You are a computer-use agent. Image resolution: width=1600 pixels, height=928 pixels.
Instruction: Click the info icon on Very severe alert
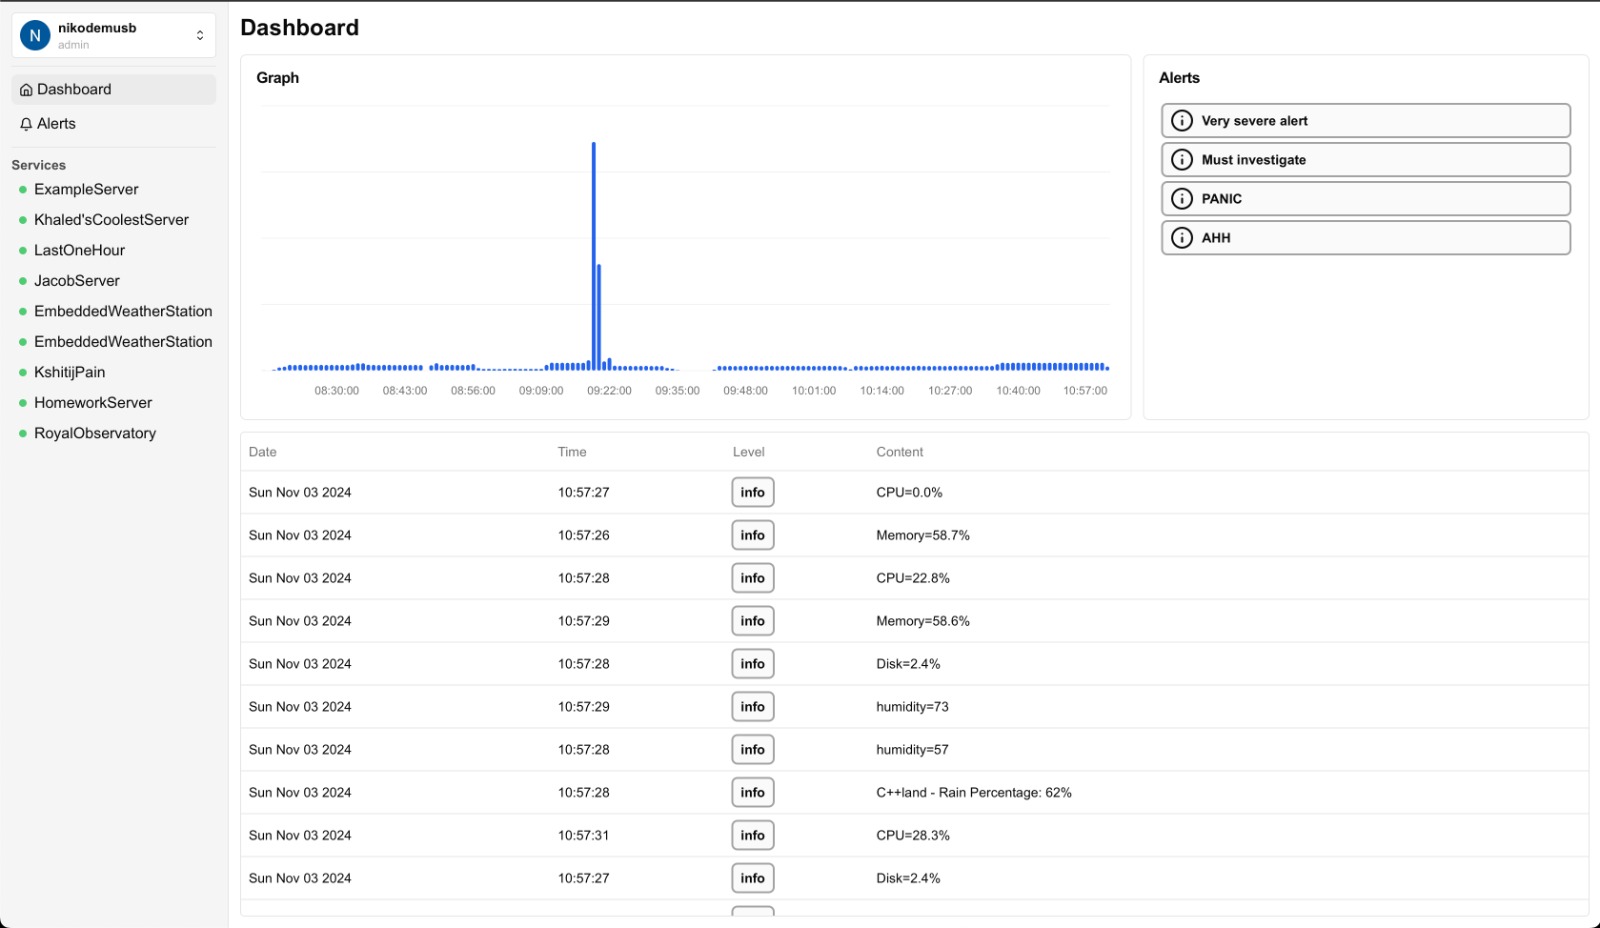pyautogui.click(x=1182, y=121)
